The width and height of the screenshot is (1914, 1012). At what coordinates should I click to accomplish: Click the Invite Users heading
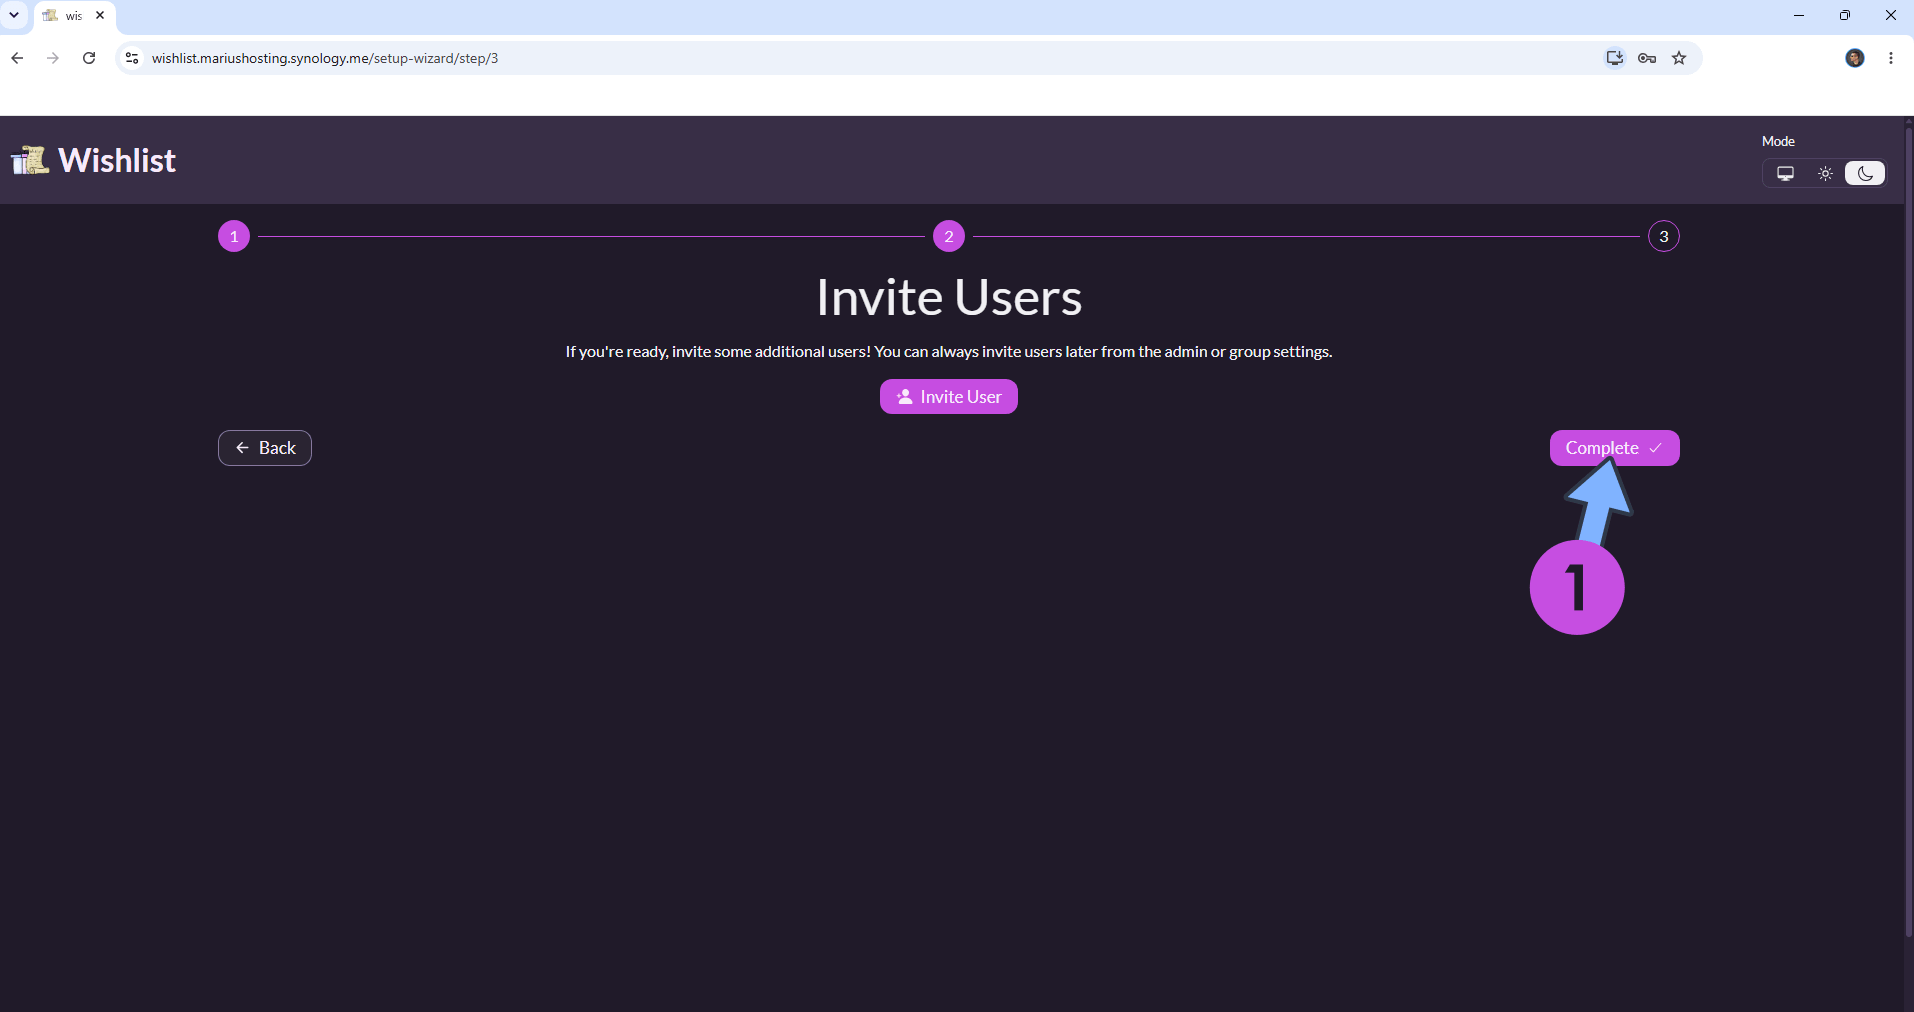[x=949, y=297]
